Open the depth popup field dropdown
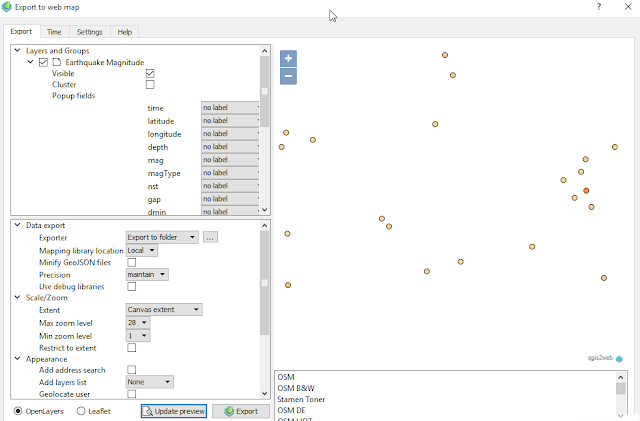Viewport: 640px width, 421px height. pos(230,147)
